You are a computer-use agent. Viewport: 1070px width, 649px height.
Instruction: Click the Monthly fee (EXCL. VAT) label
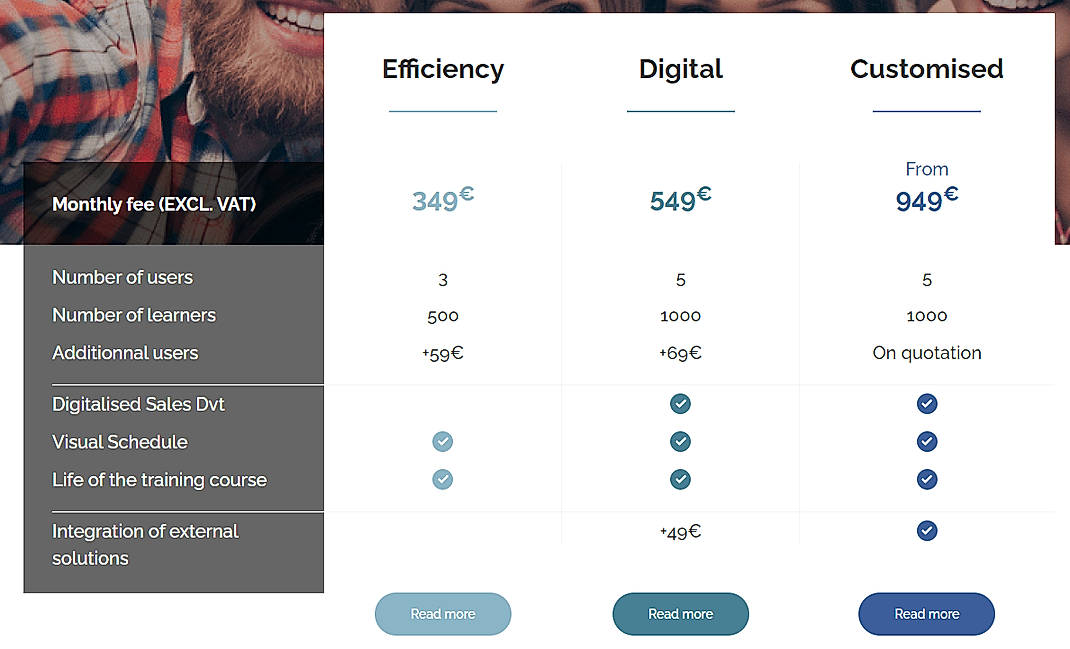click(x=154, y=204)
